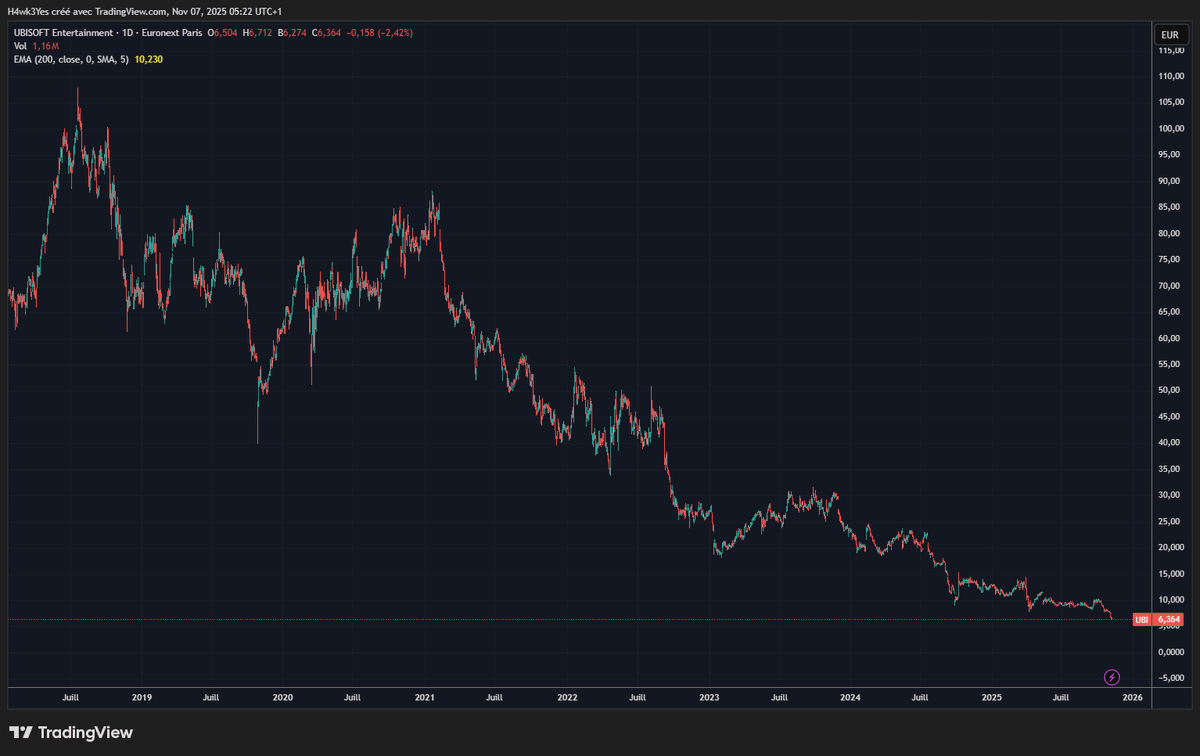Click the TradingView logo at bottom
This screenshot has width=1200, height=756.
point(71,733)
